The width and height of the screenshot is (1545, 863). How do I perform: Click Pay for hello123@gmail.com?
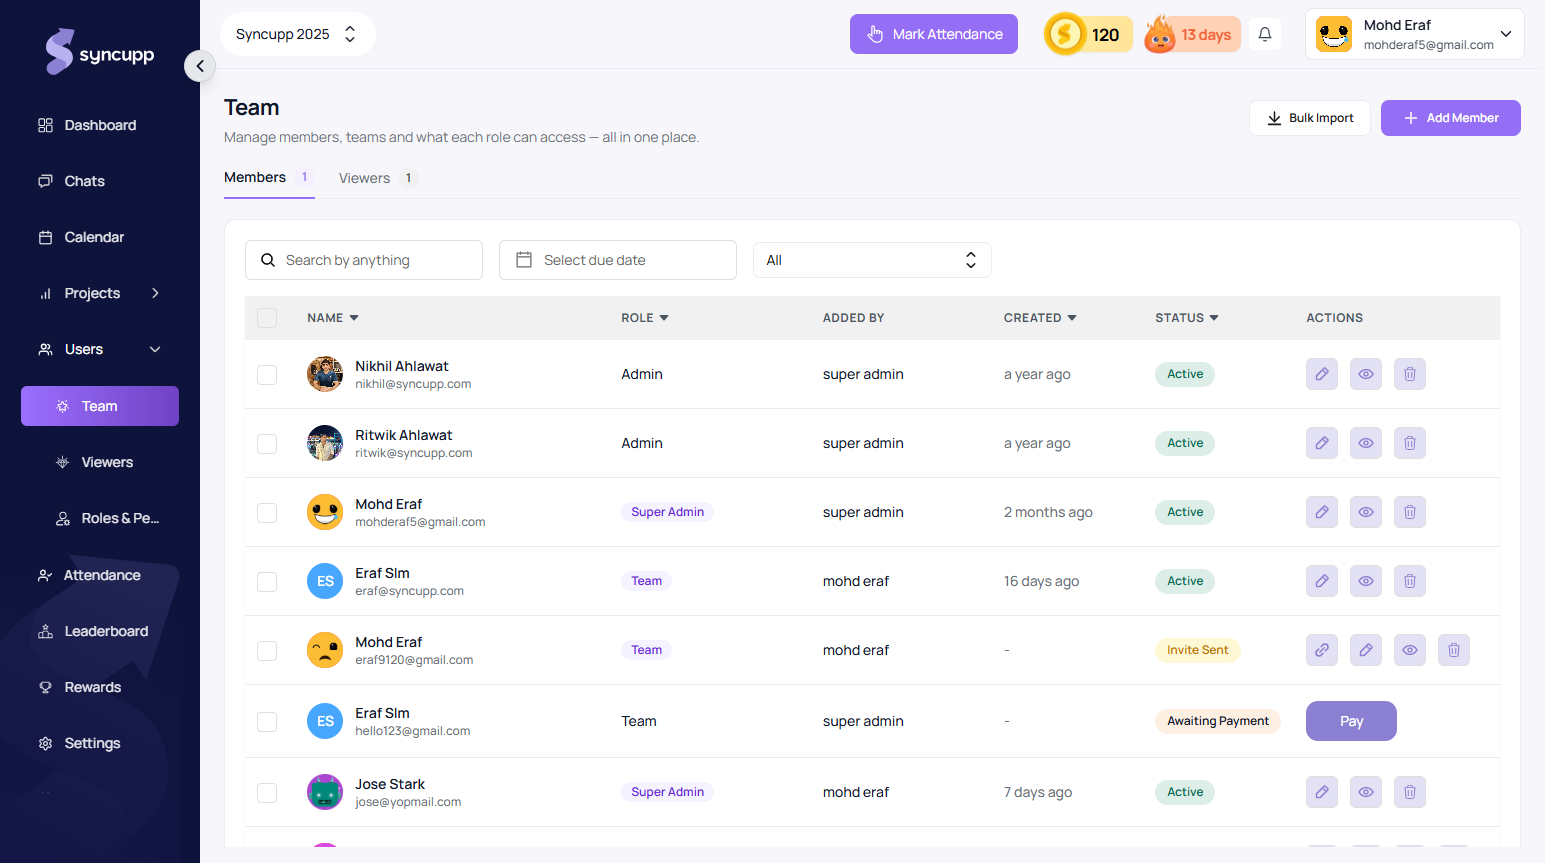coord(1351,721)
